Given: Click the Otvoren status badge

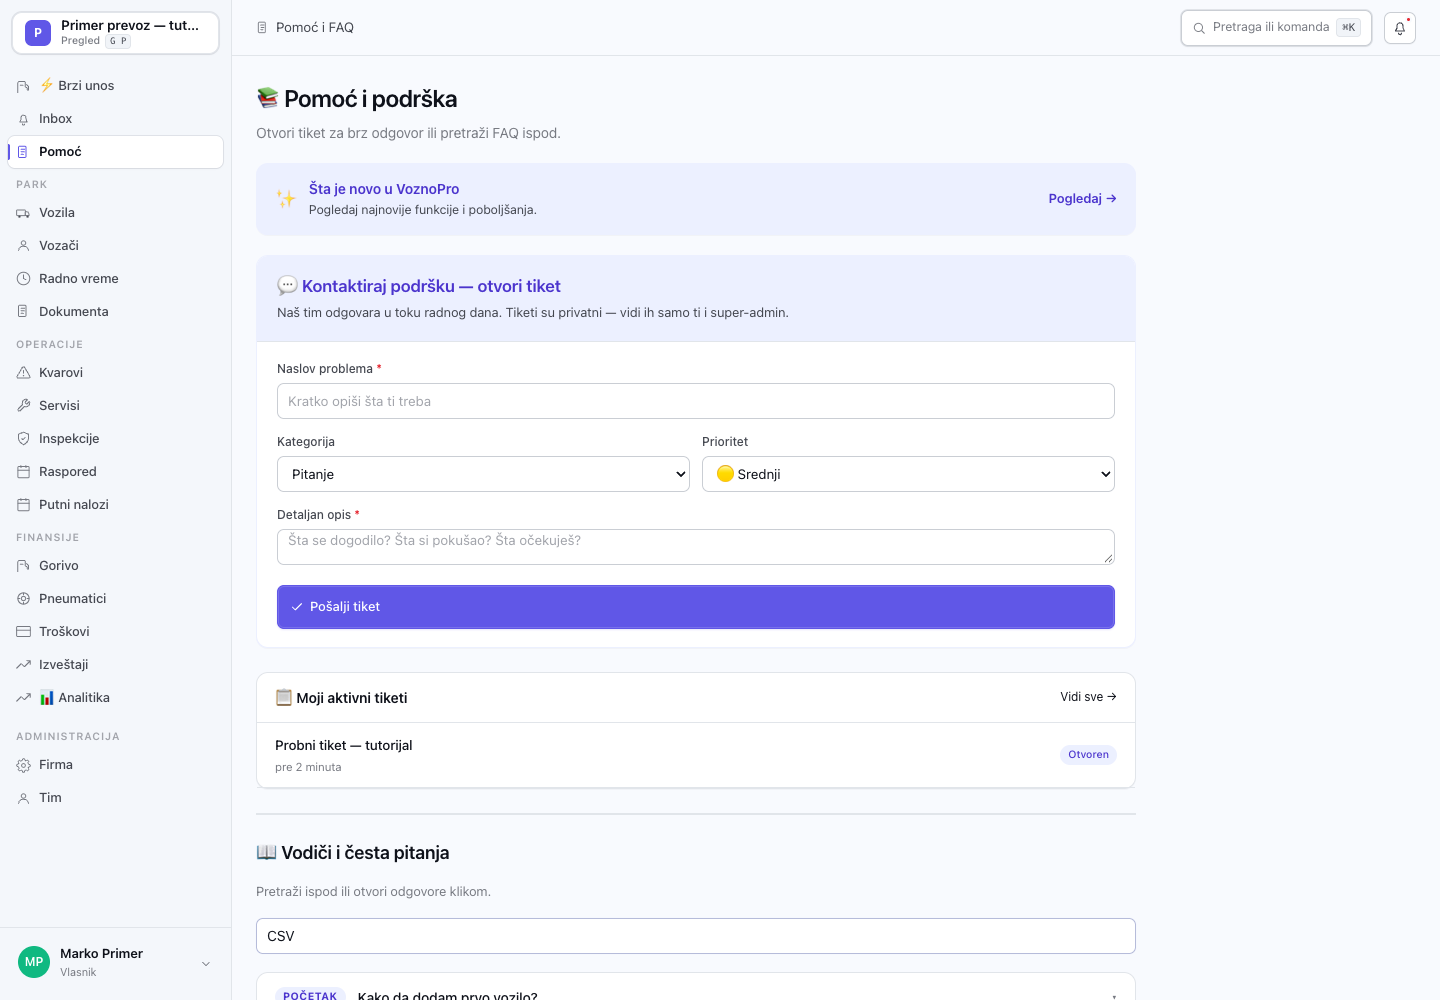Looking at the screenshot, I should pos(1088,755).
